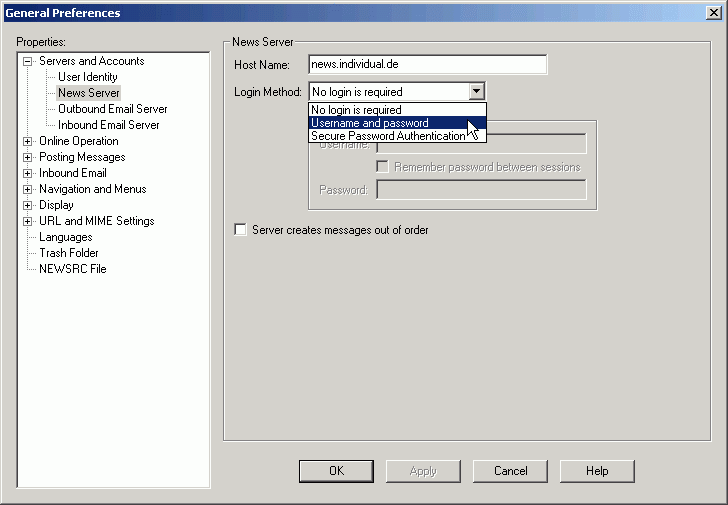Click the Host Name input field
728x505 pixels.
[x=428, y=64]
